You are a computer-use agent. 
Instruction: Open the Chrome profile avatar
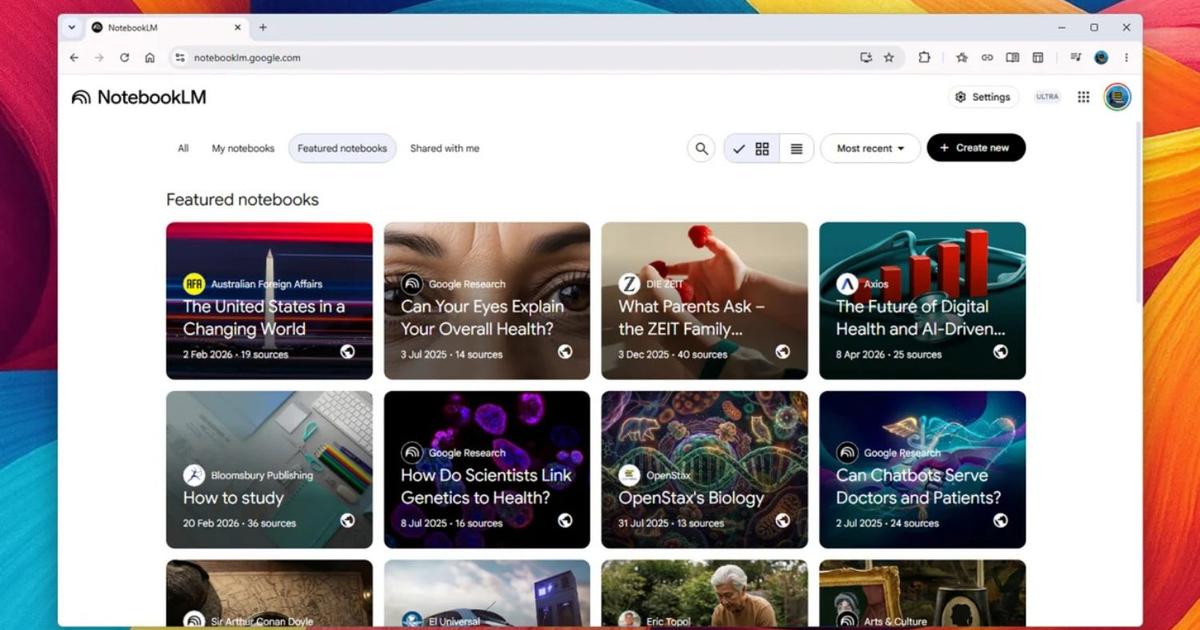pyautogui.click(x=1101, y=58)
